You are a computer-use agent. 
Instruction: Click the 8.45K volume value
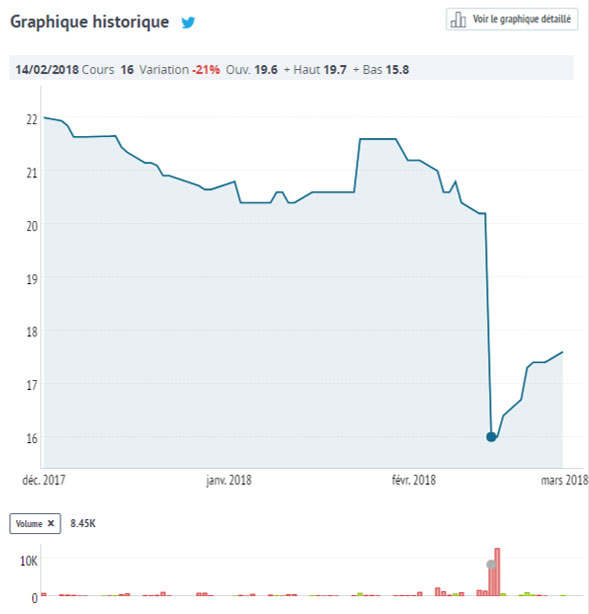point(83,523)
